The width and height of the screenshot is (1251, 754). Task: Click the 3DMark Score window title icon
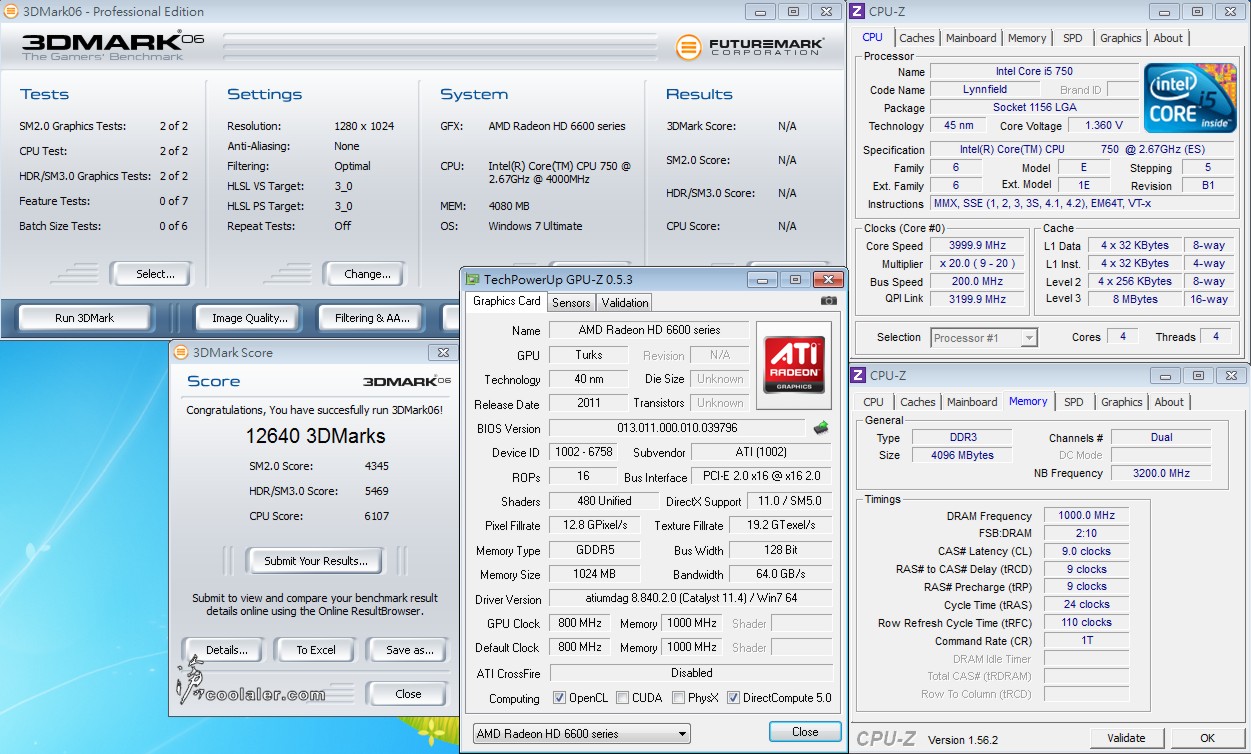(180, 352)
